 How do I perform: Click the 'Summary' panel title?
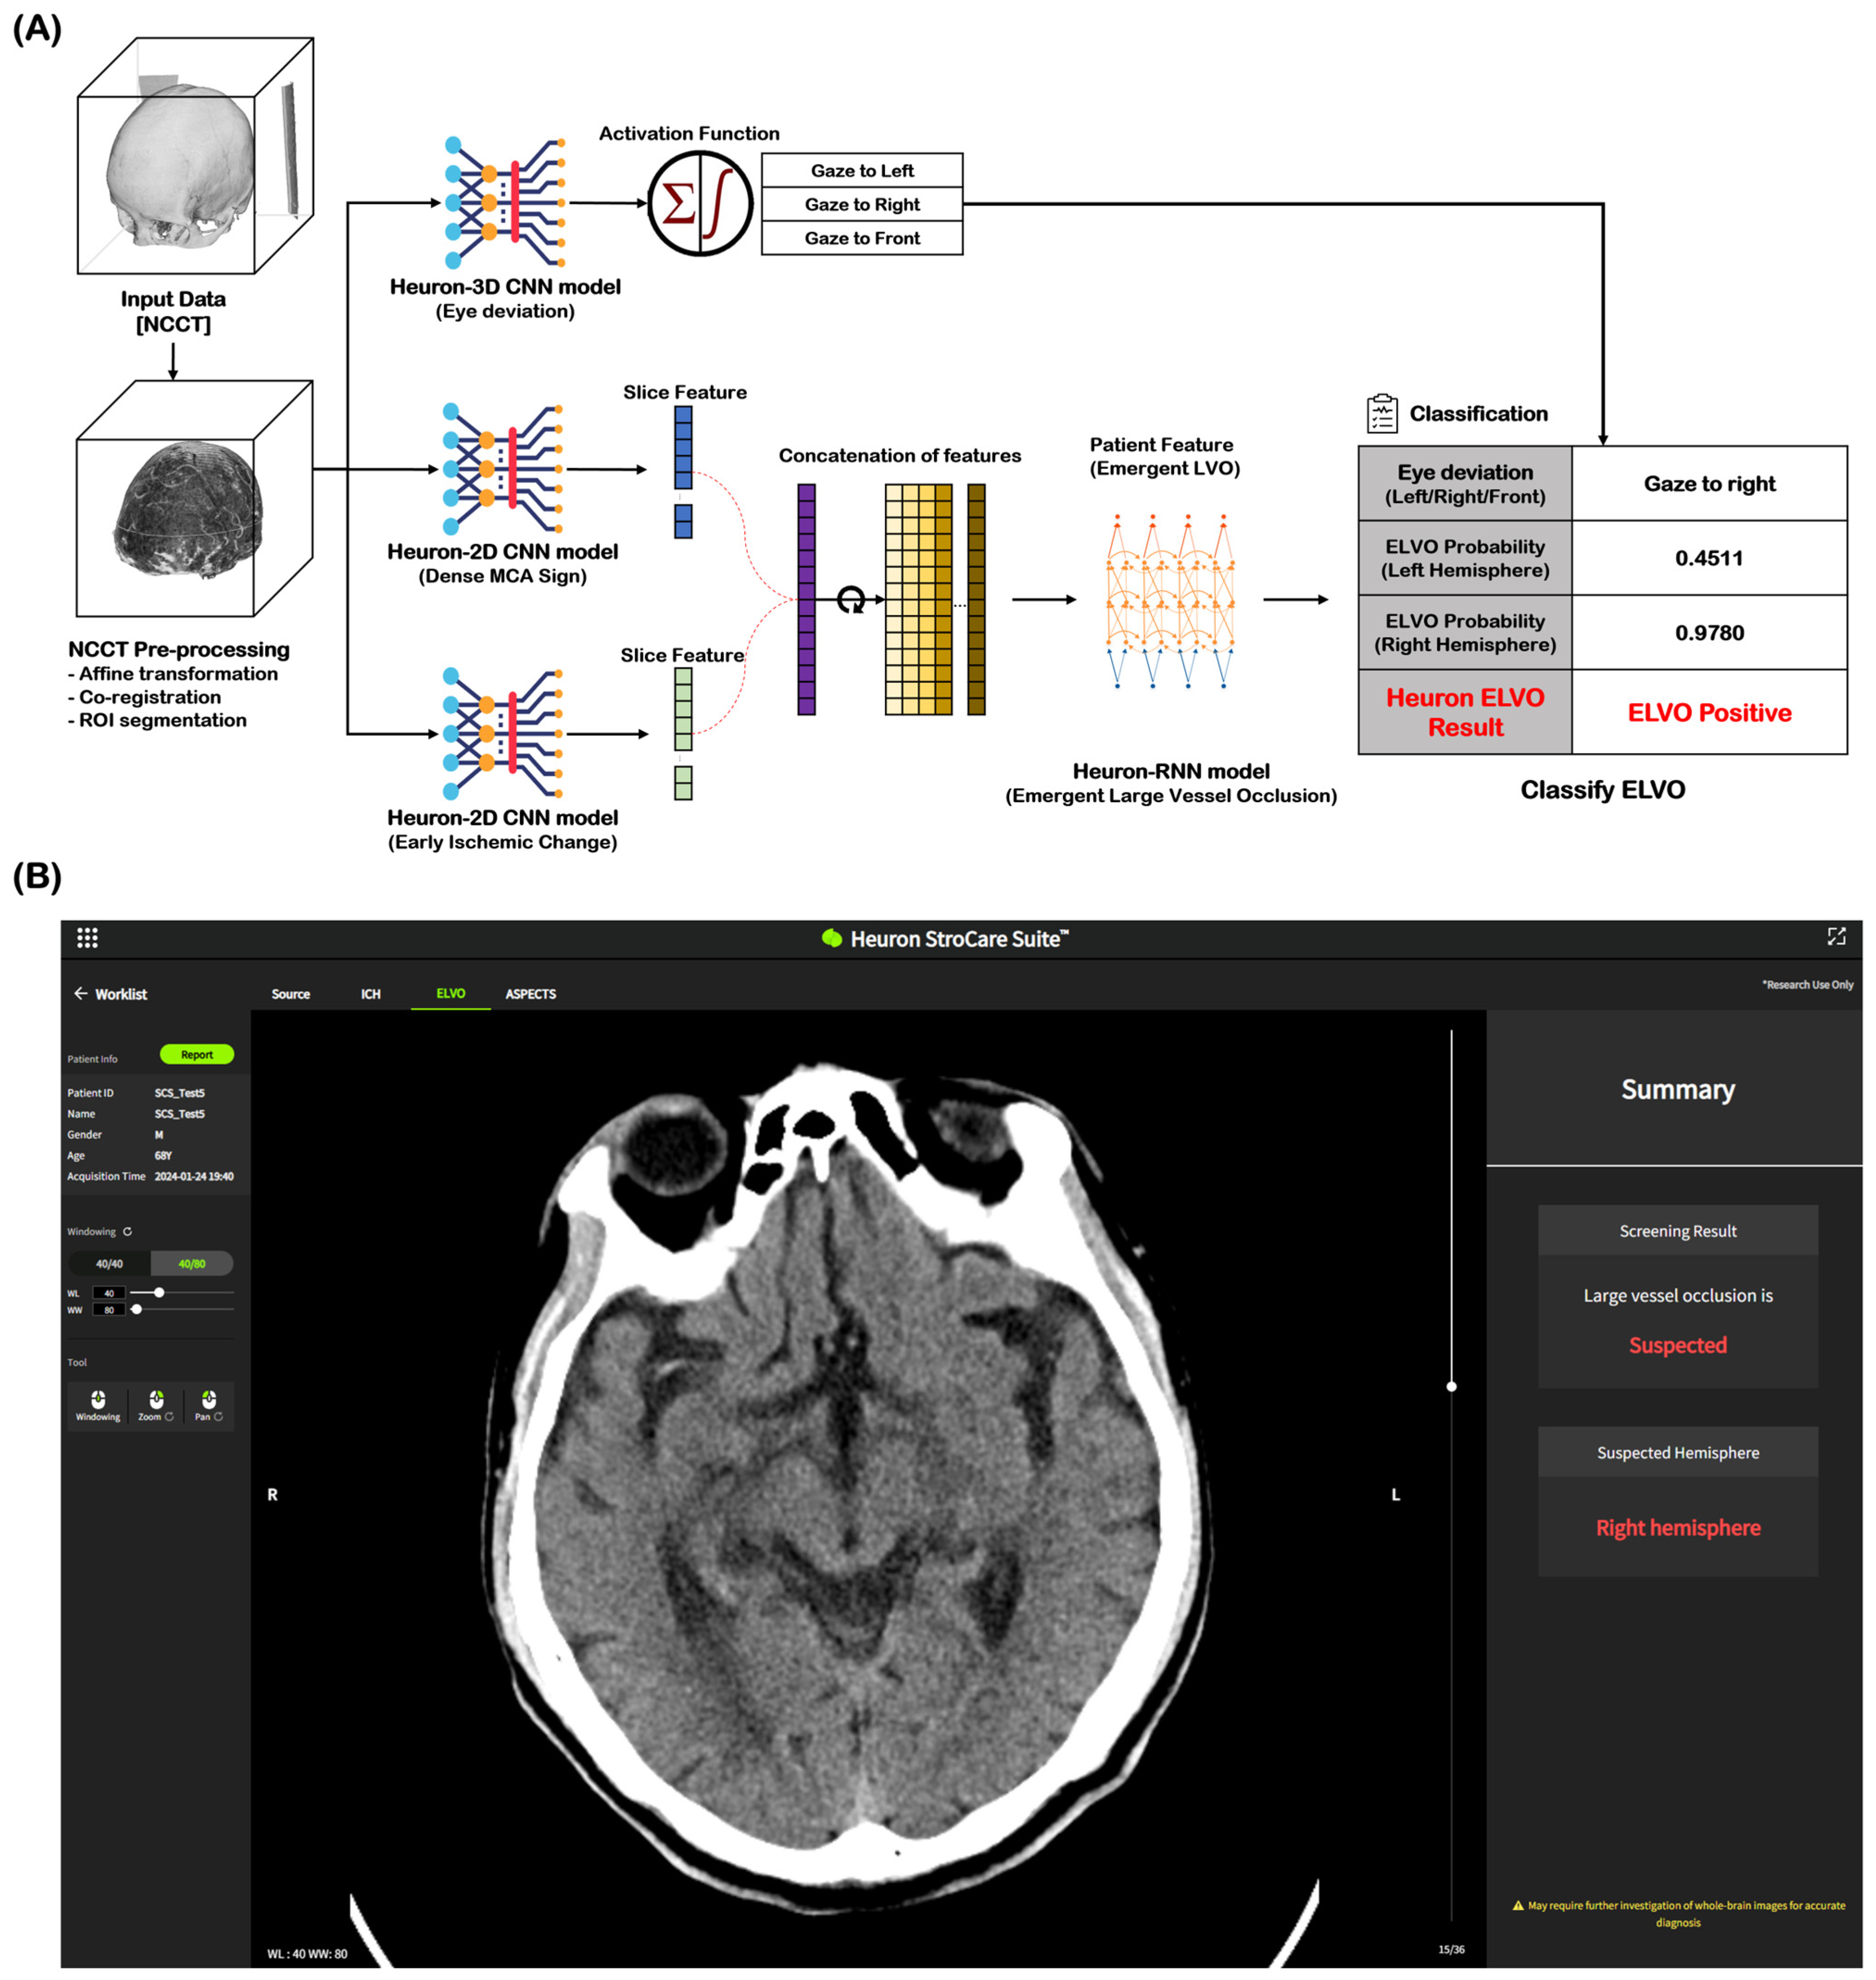tap(1677, 1089)
